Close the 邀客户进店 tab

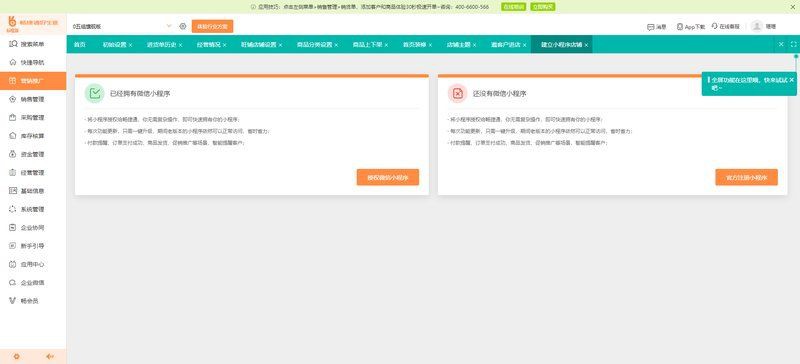(524, 45)
